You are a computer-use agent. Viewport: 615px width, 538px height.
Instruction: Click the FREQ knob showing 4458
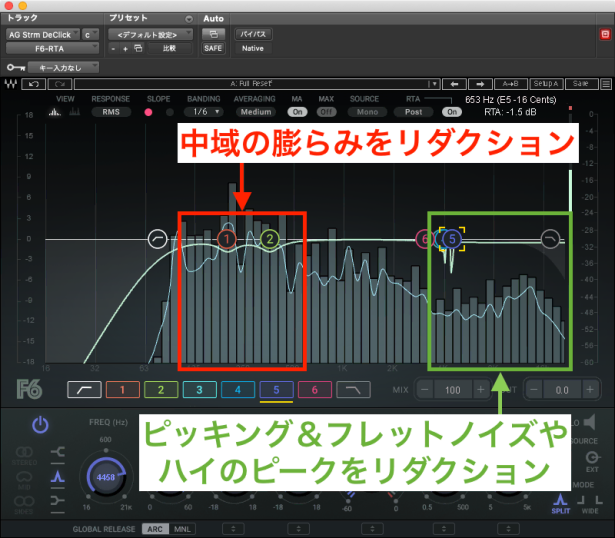click(x=106, y=477)
